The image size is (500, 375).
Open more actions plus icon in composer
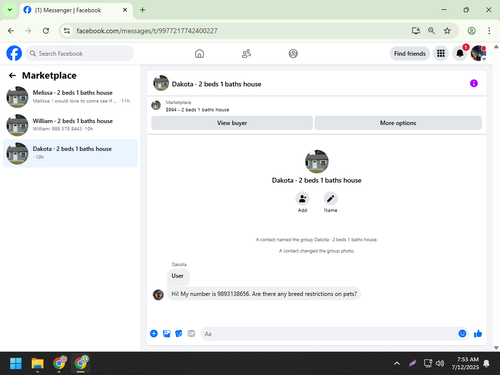pyautogui.click(x=154, y=333)
